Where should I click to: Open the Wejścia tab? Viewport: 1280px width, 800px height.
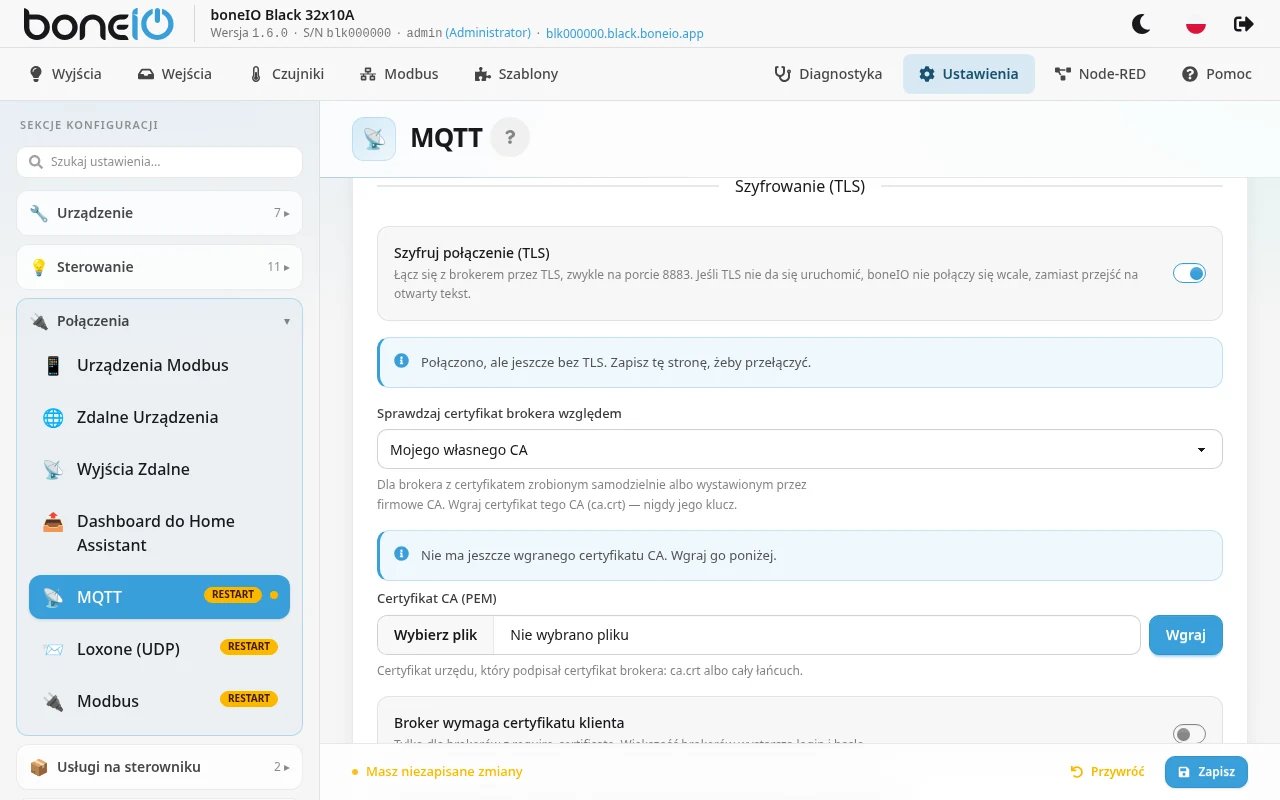(x=175, y=74)
